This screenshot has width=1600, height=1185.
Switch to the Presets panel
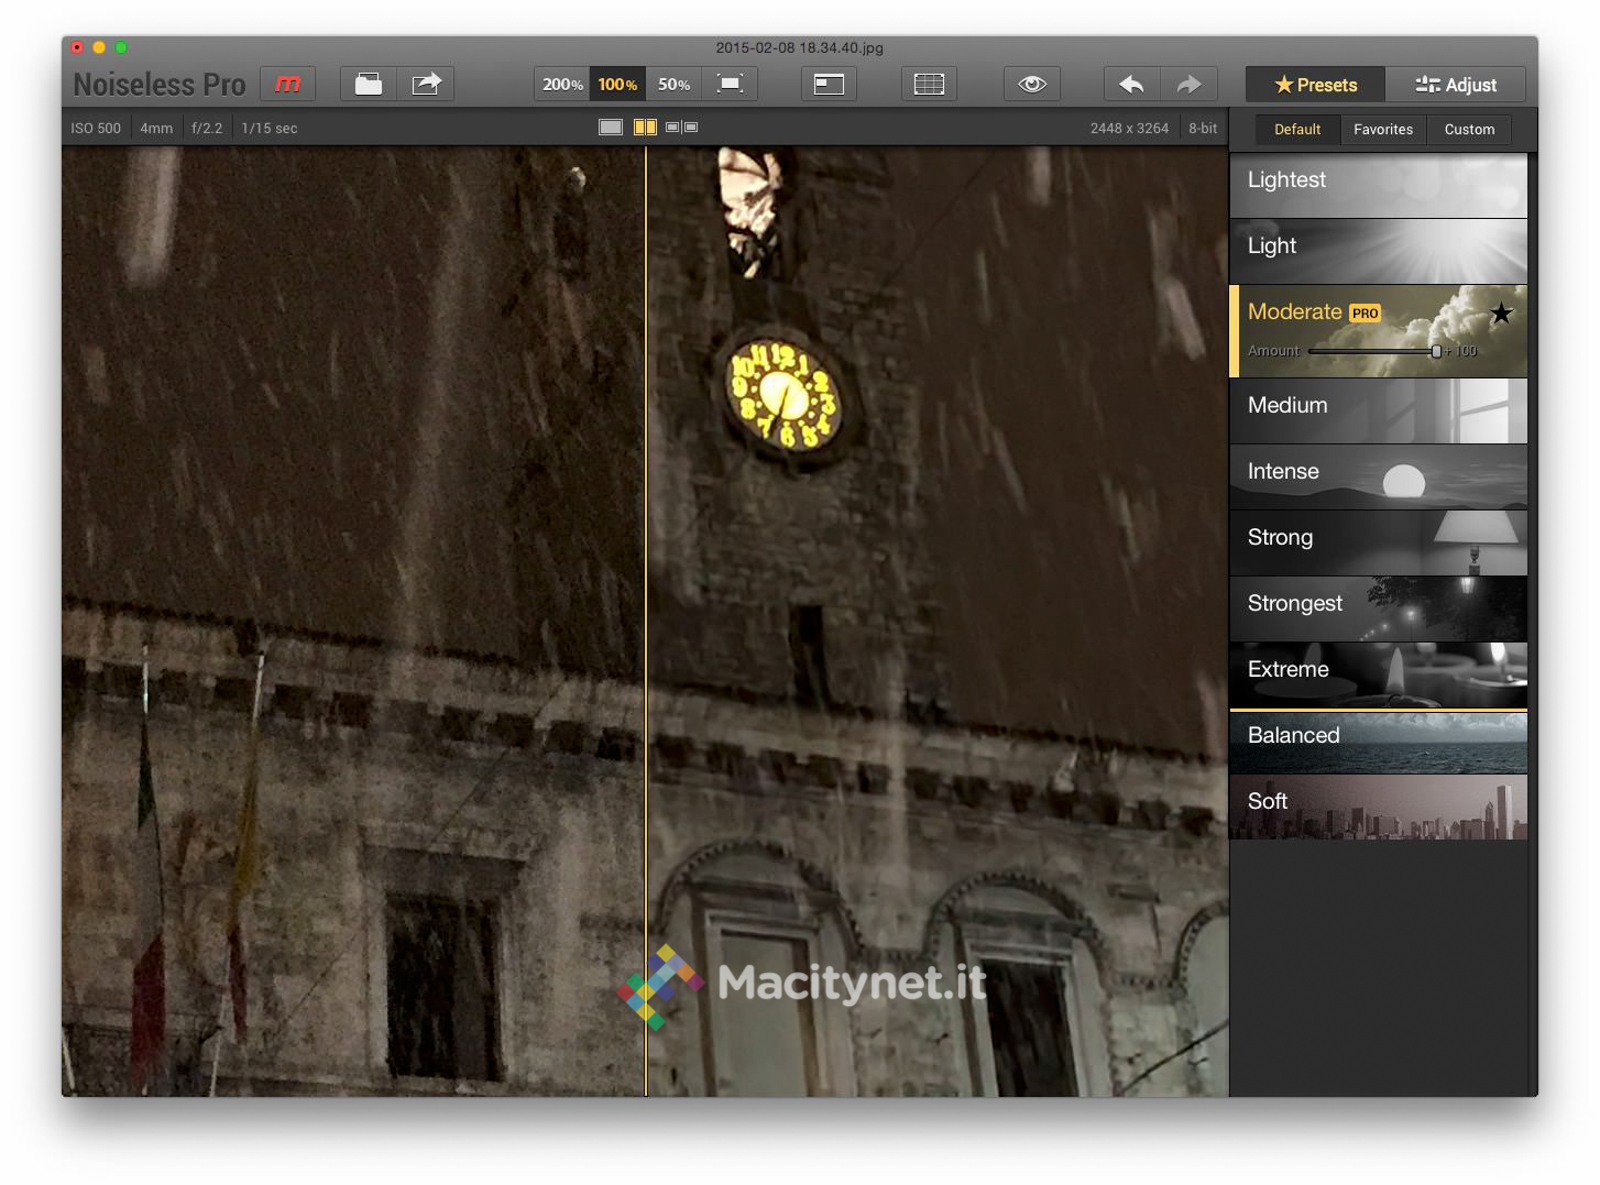pos(1316,84)
